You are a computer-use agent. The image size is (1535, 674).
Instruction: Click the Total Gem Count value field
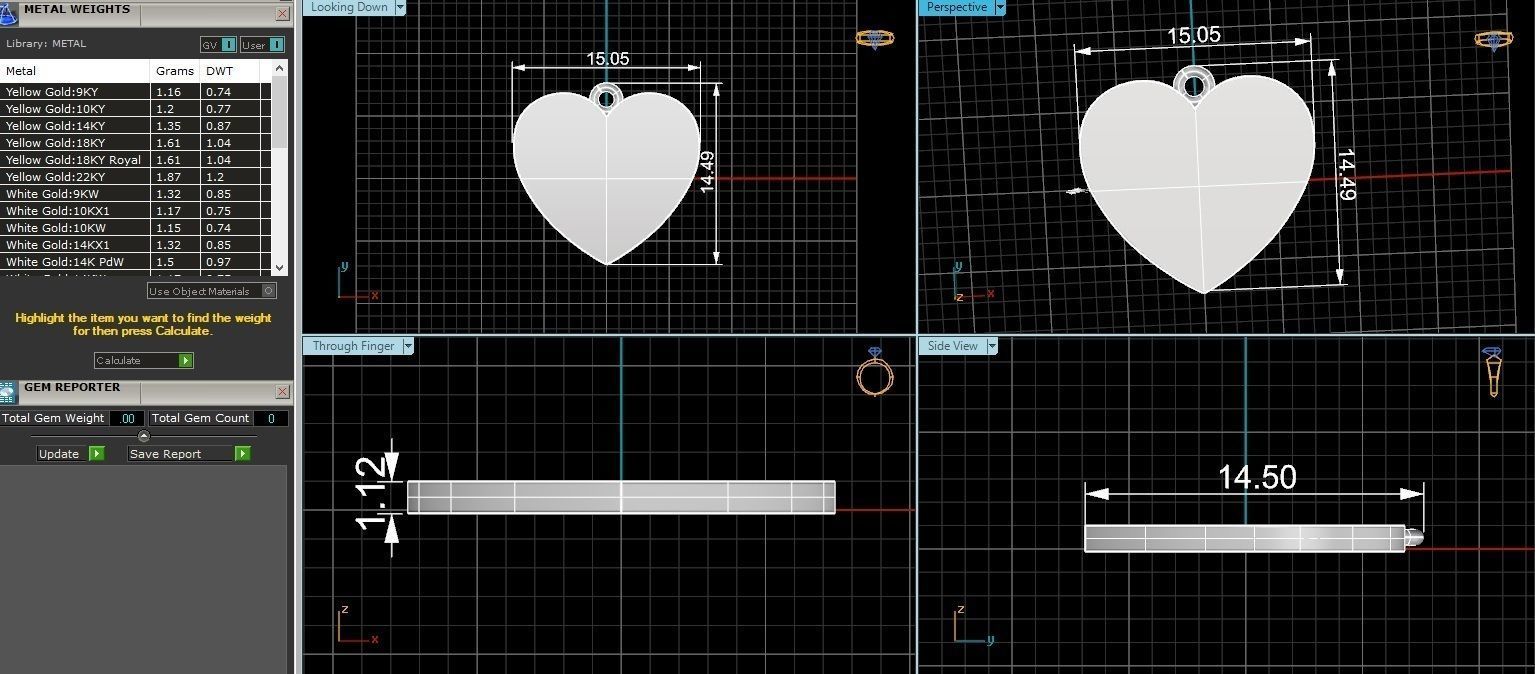271,419
